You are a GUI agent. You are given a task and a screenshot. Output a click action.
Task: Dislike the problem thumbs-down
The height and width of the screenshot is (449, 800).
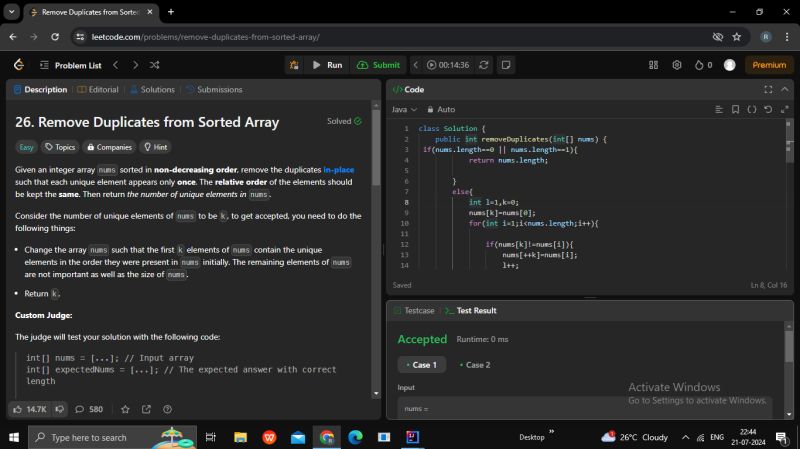(60, 409)
